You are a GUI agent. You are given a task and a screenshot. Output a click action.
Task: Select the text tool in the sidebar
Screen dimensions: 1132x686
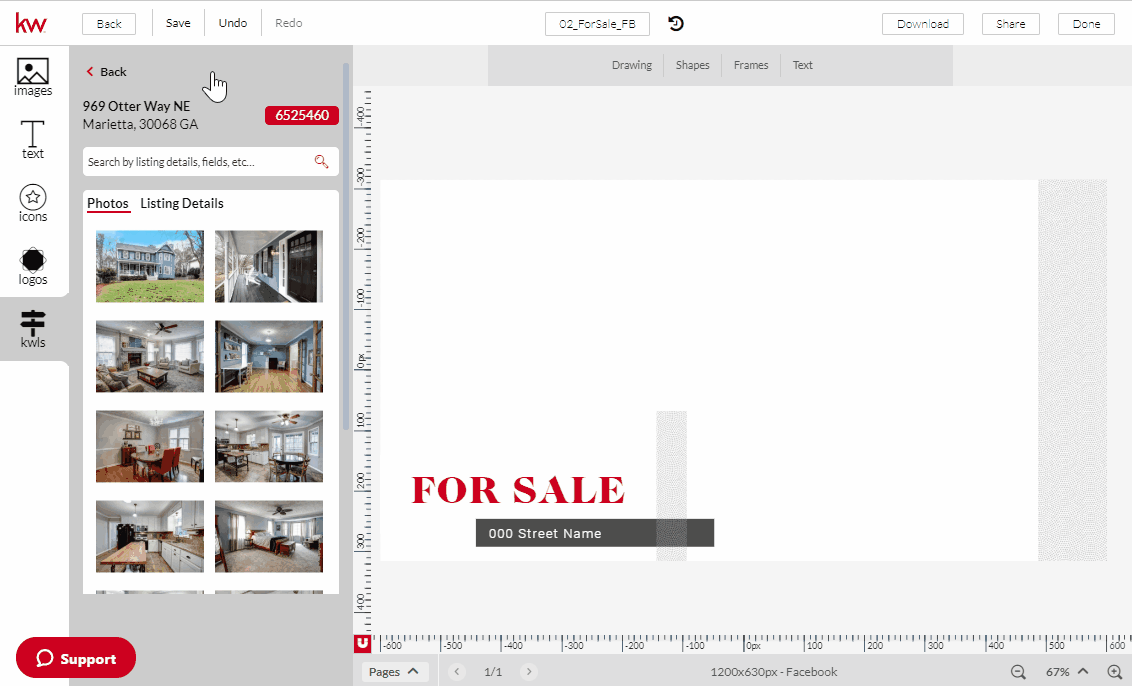33,140
